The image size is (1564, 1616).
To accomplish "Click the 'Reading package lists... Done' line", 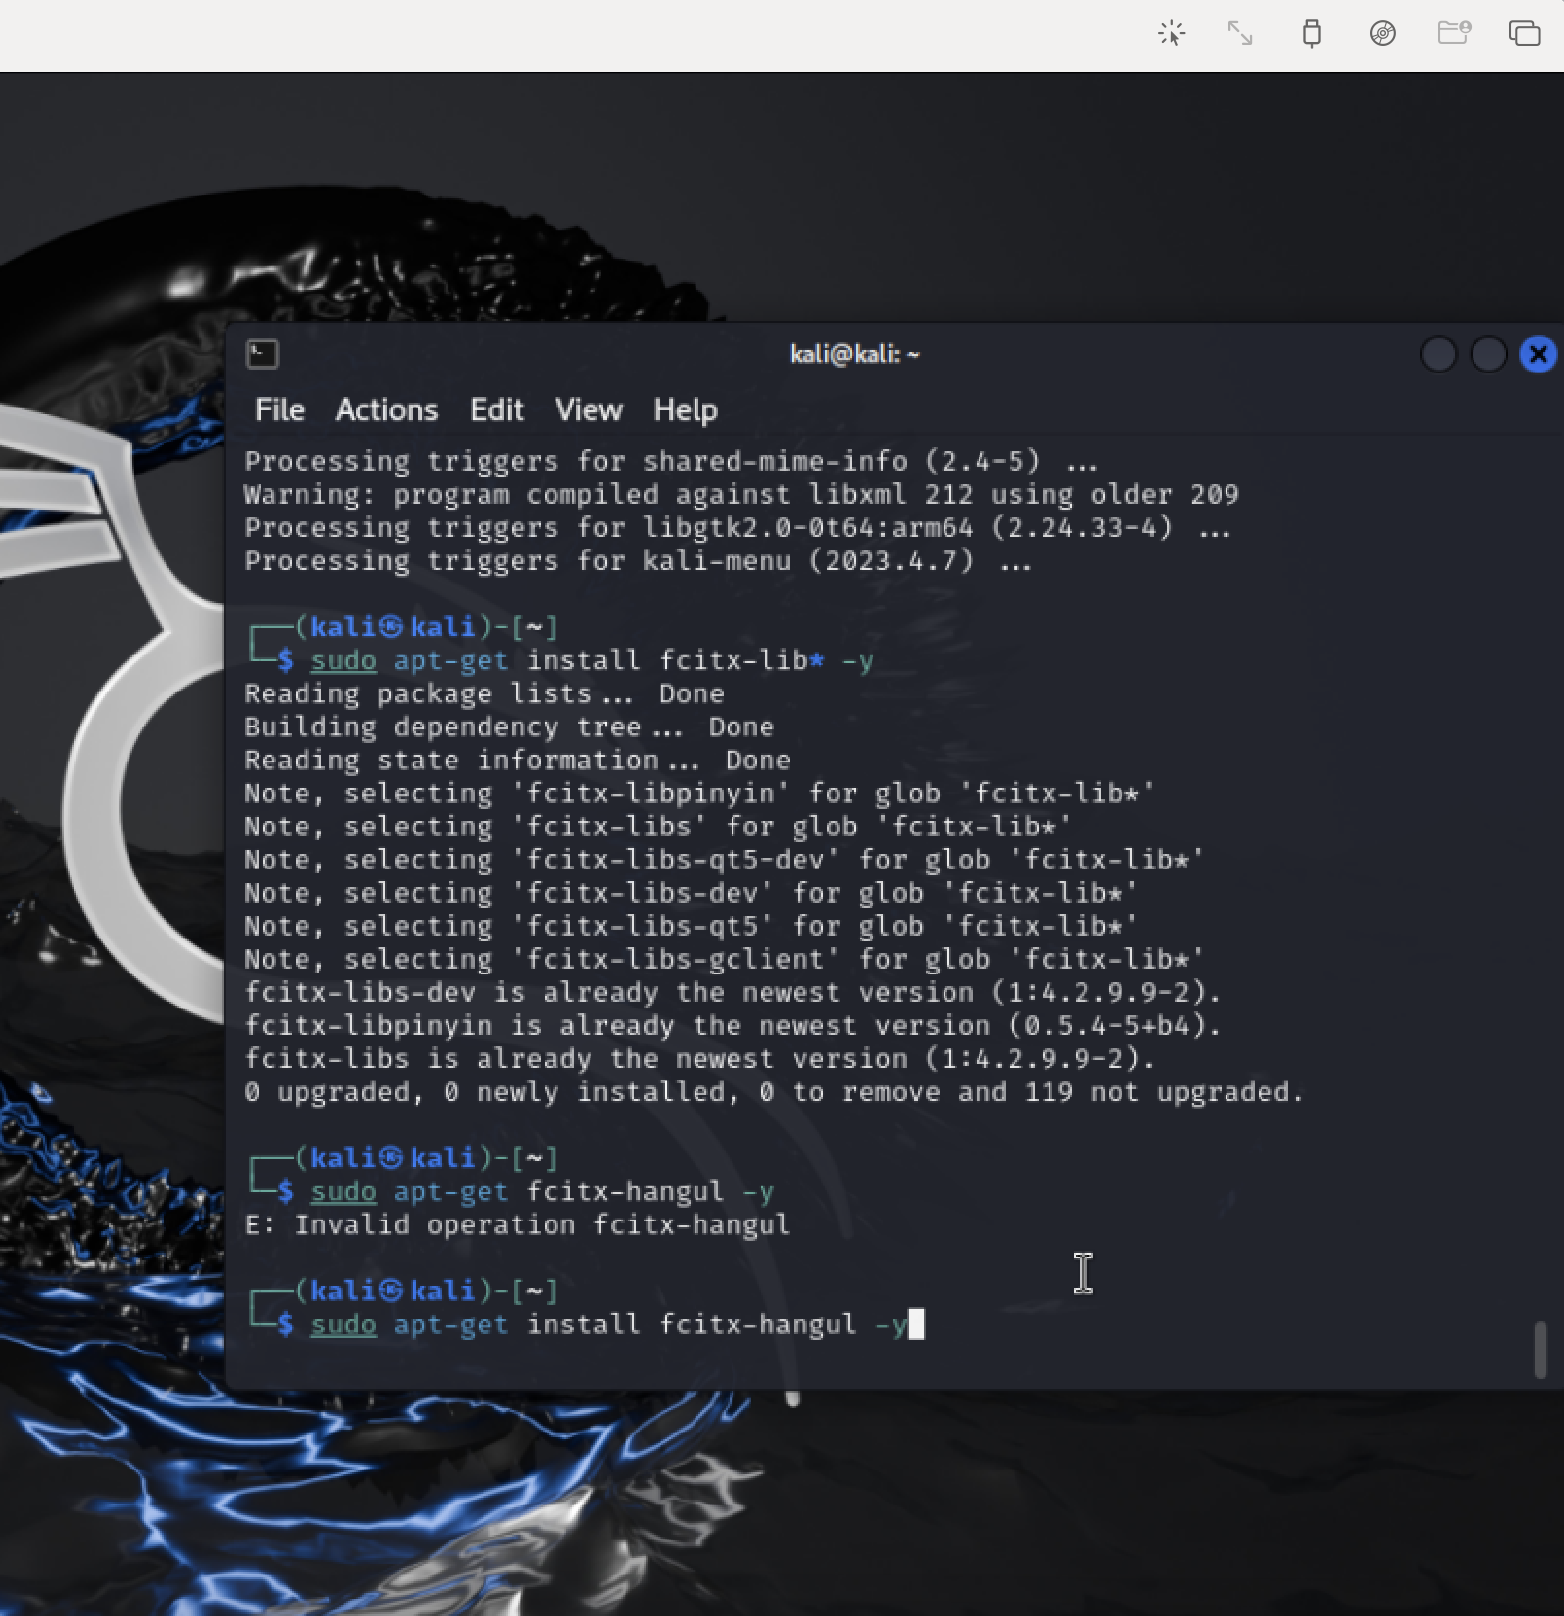I will [x=484, y=694].
